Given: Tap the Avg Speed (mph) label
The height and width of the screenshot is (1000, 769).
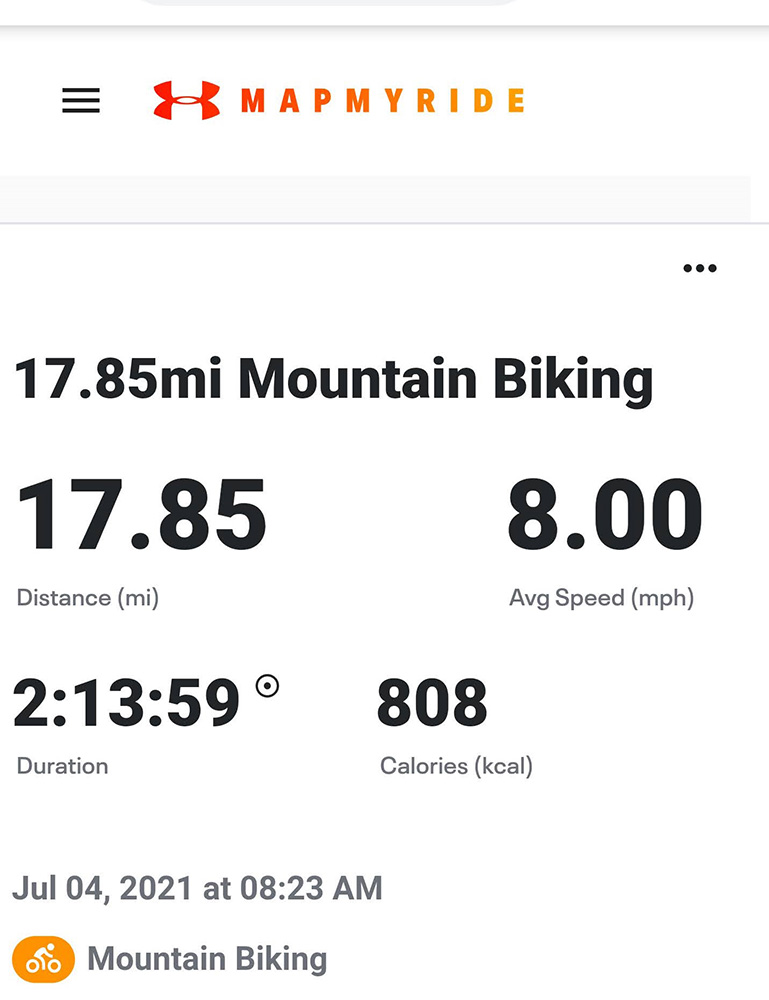Looking at the screenshot, I should (x=601, y=598).
